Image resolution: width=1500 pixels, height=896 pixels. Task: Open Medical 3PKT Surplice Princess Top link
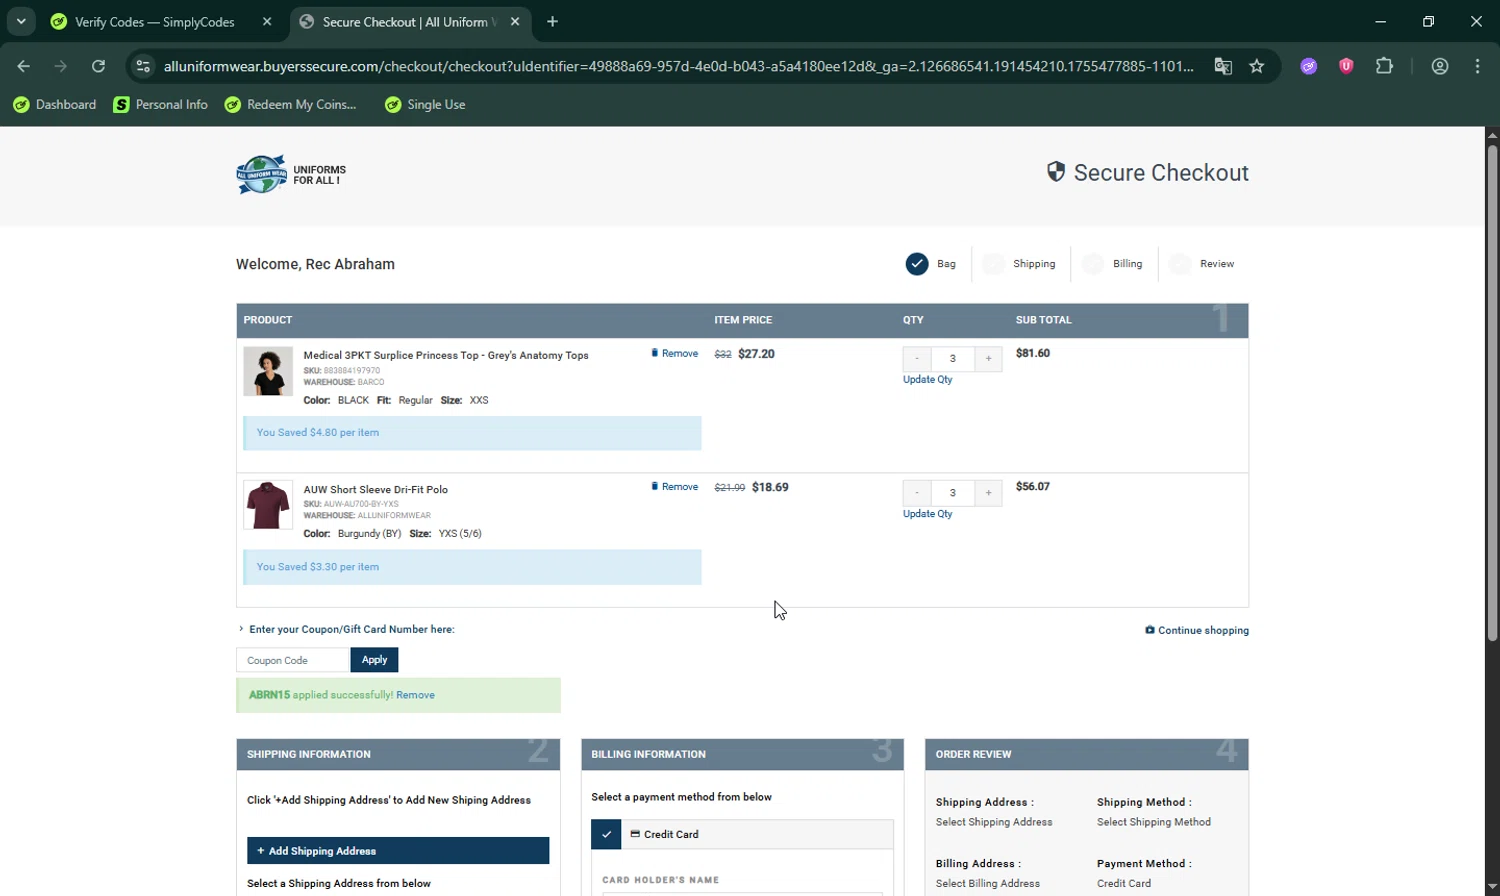pos(446,356)
